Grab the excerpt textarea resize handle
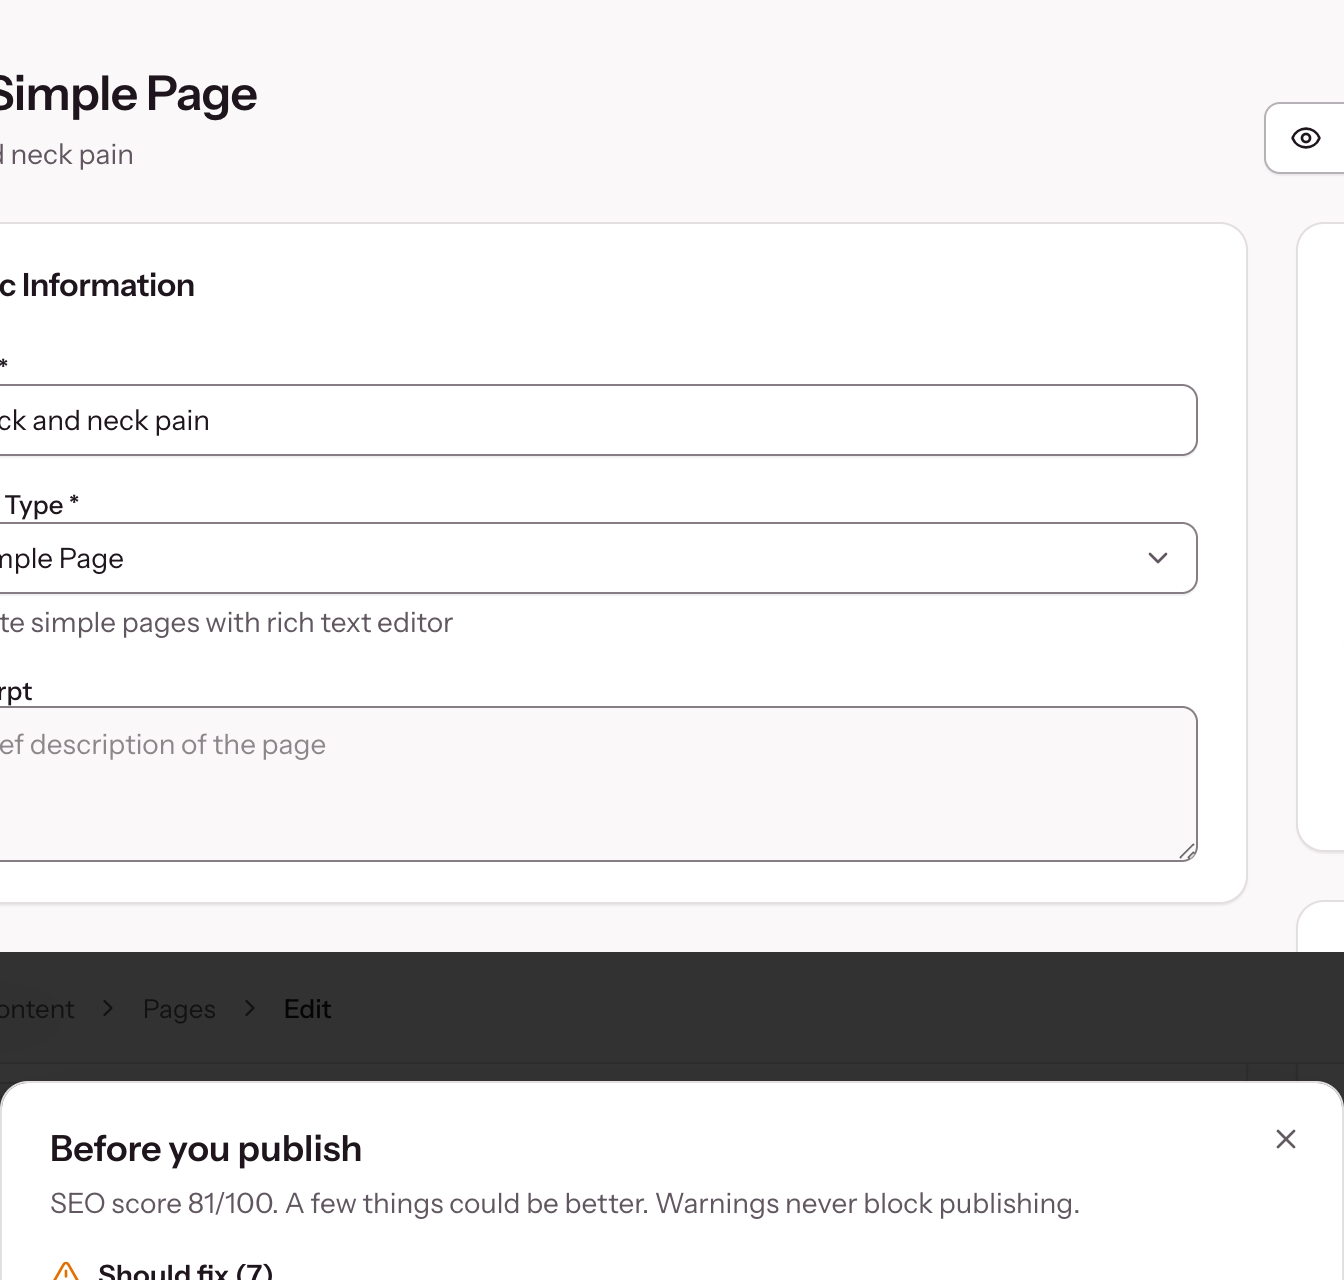Screen dimensions: 1344x1280 (x=1187, y=851)
